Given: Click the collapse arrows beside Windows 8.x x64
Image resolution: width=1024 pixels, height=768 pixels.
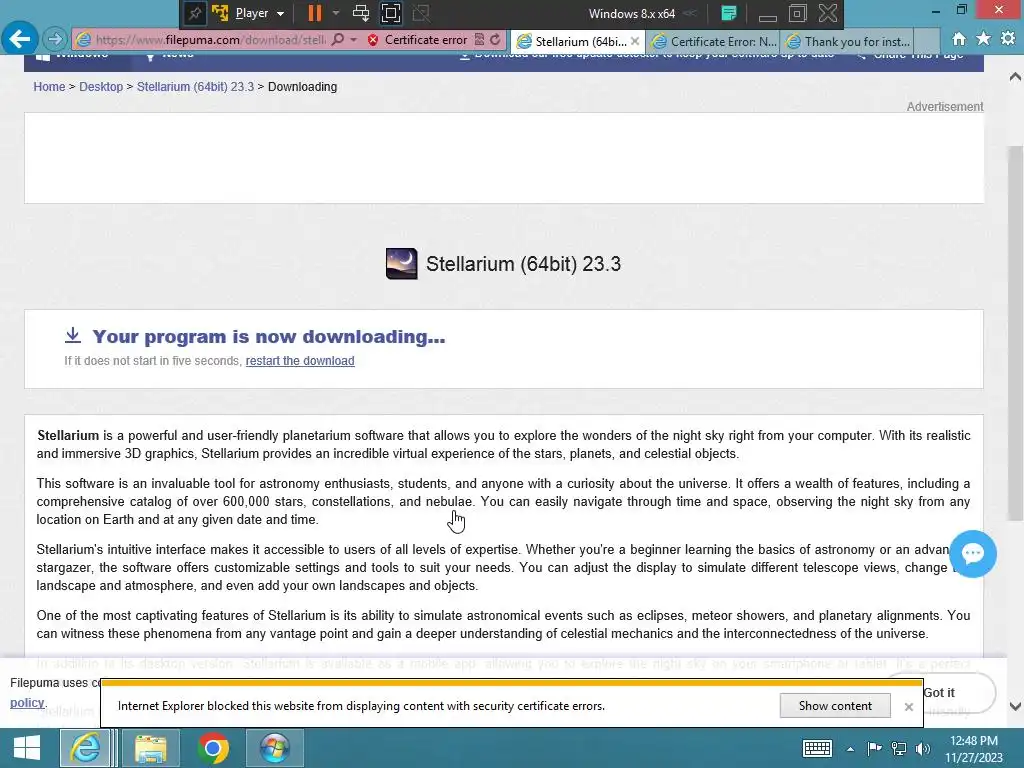Looking at the screenshot, I should click(x=690, y=14).
